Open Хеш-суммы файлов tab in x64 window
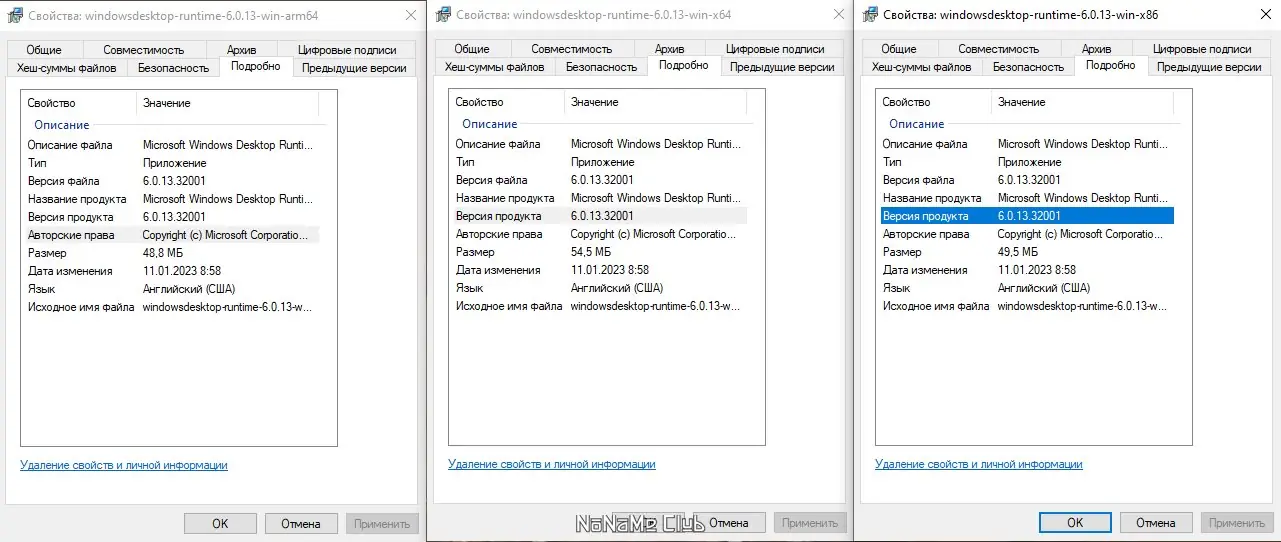The height and width of the screenshot is (542, 1281). click(x=495, y=66)
